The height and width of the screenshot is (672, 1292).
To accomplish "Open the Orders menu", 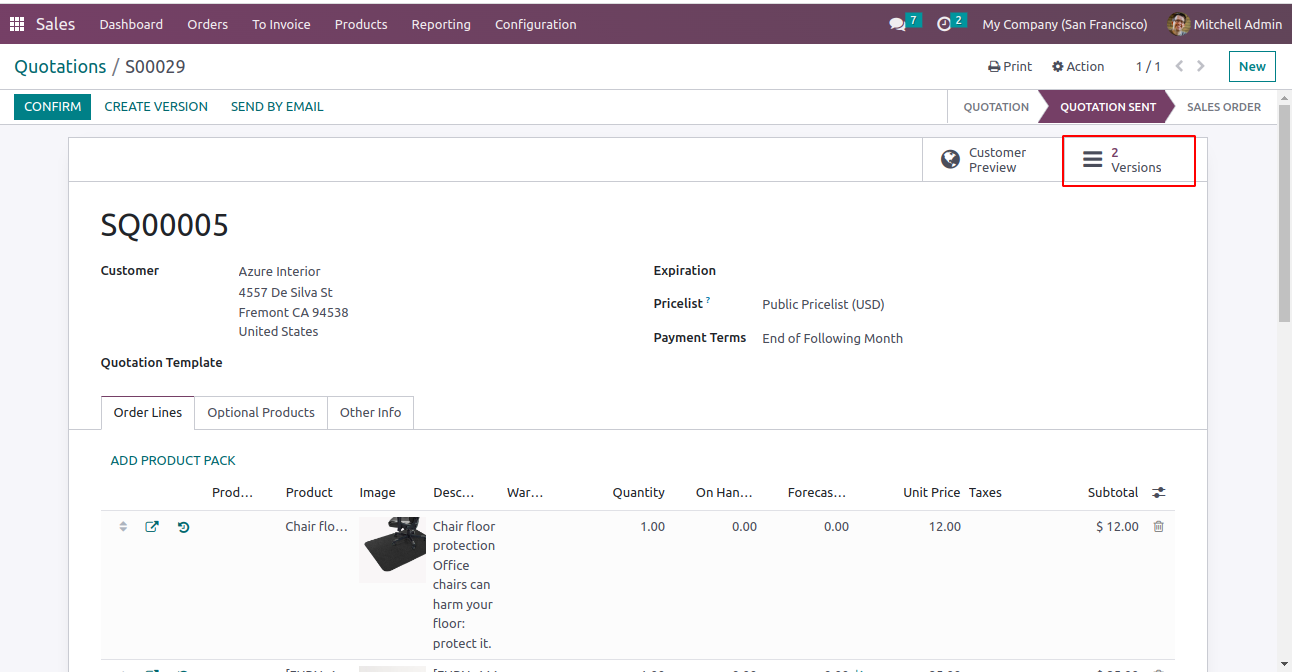I will [x=208, y=24].
